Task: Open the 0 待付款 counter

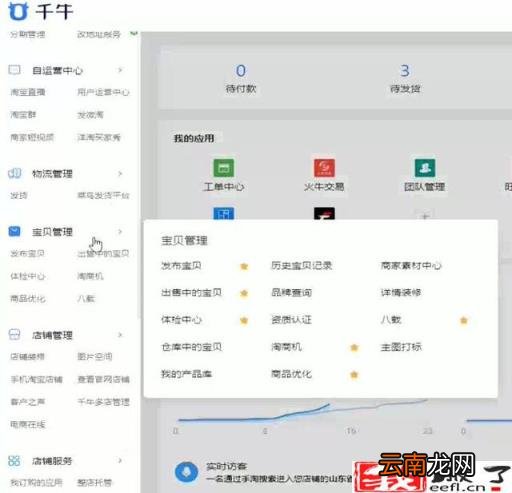Action: pos(241,79)
